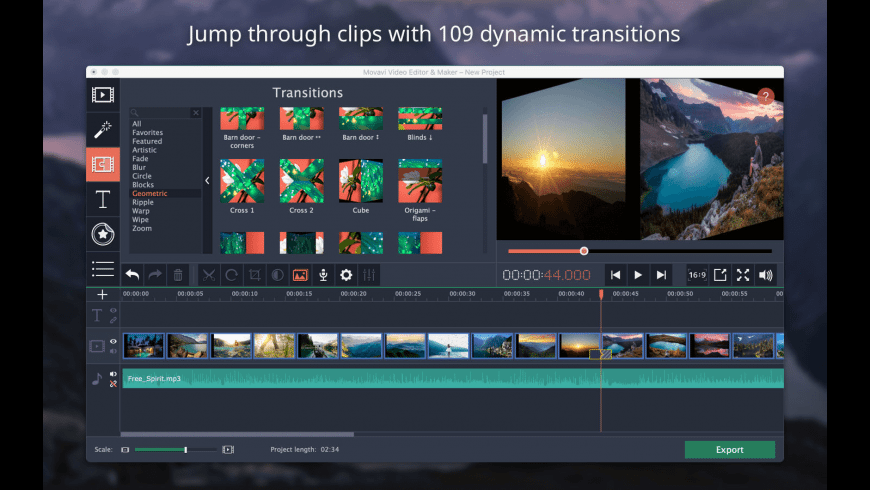The width and height of the screenshot is (870, 490).
Task: Click the Export button
Action: [729, 450]
